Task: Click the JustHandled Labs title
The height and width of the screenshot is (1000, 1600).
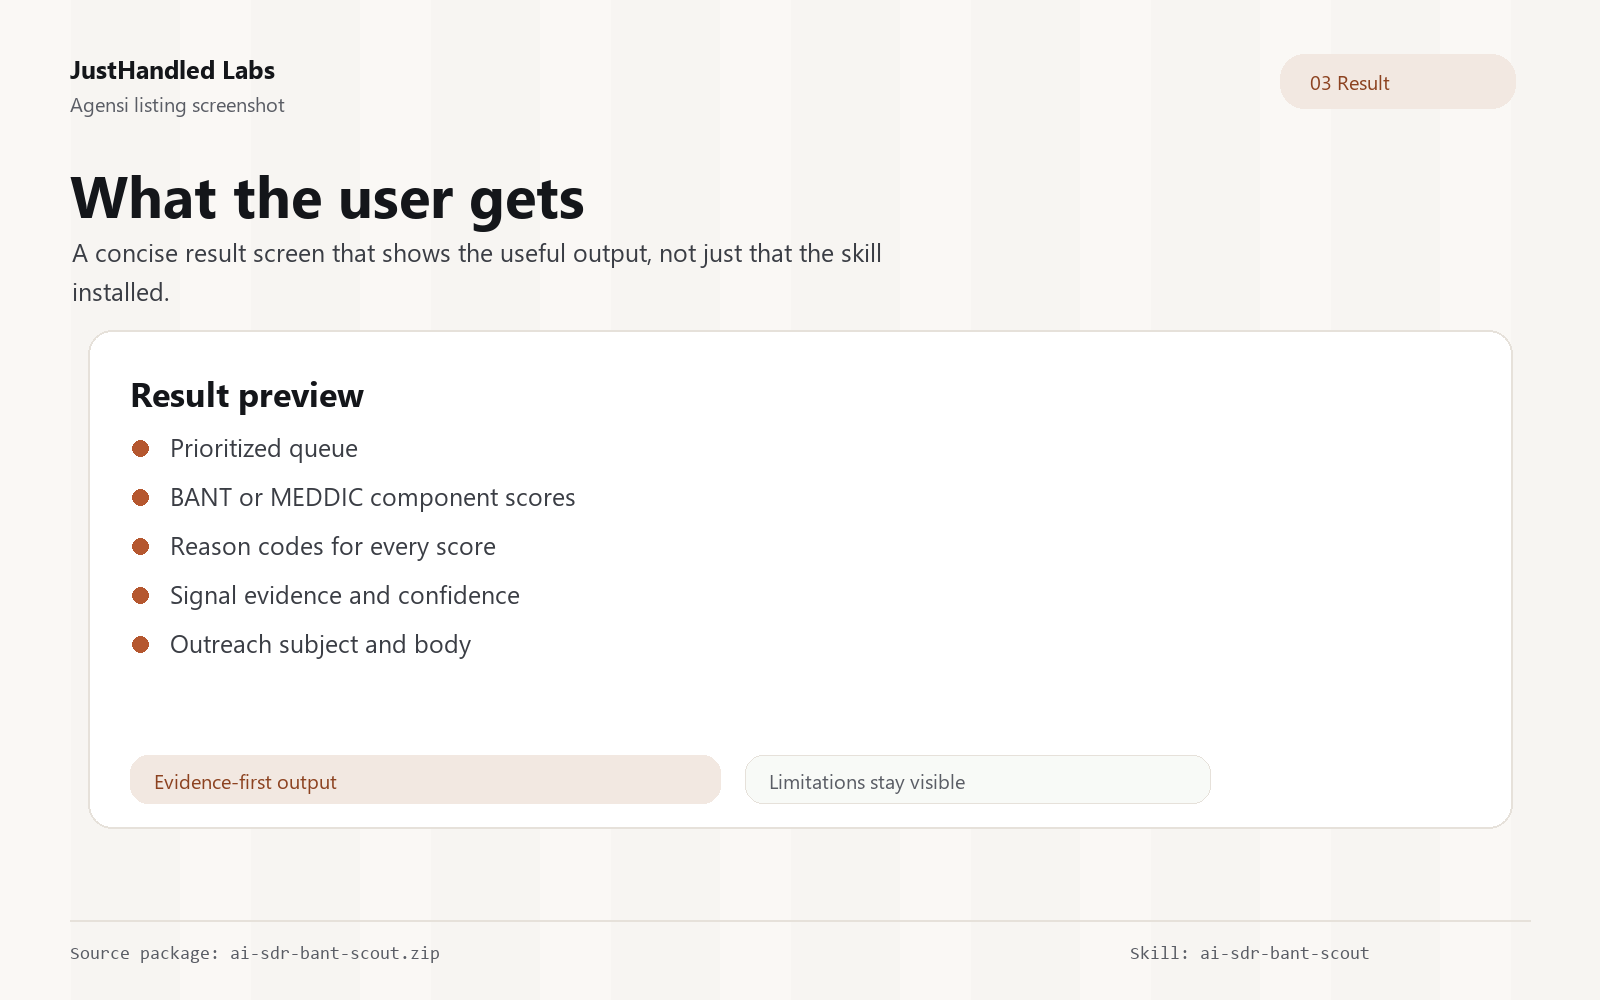Action: pyautogui.click(x=172, y=71)
